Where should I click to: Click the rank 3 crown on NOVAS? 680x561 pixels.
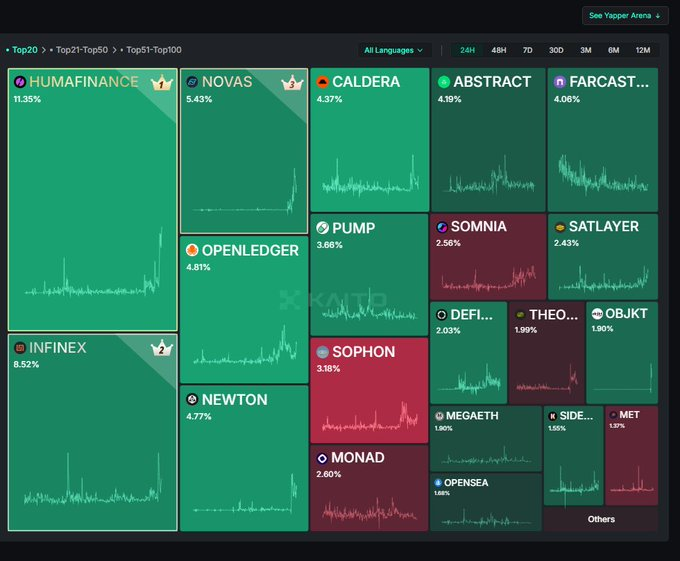pyautogui.click(x=292, y=83)
